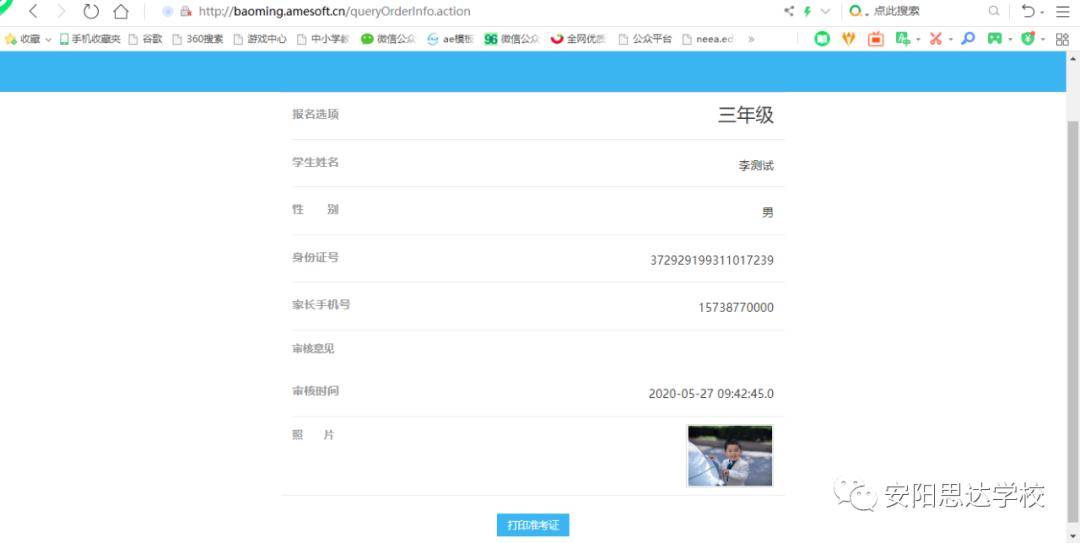Reload the page with the refresh icon
Screen dimensions: 1080x543
[x=91, y=12]
